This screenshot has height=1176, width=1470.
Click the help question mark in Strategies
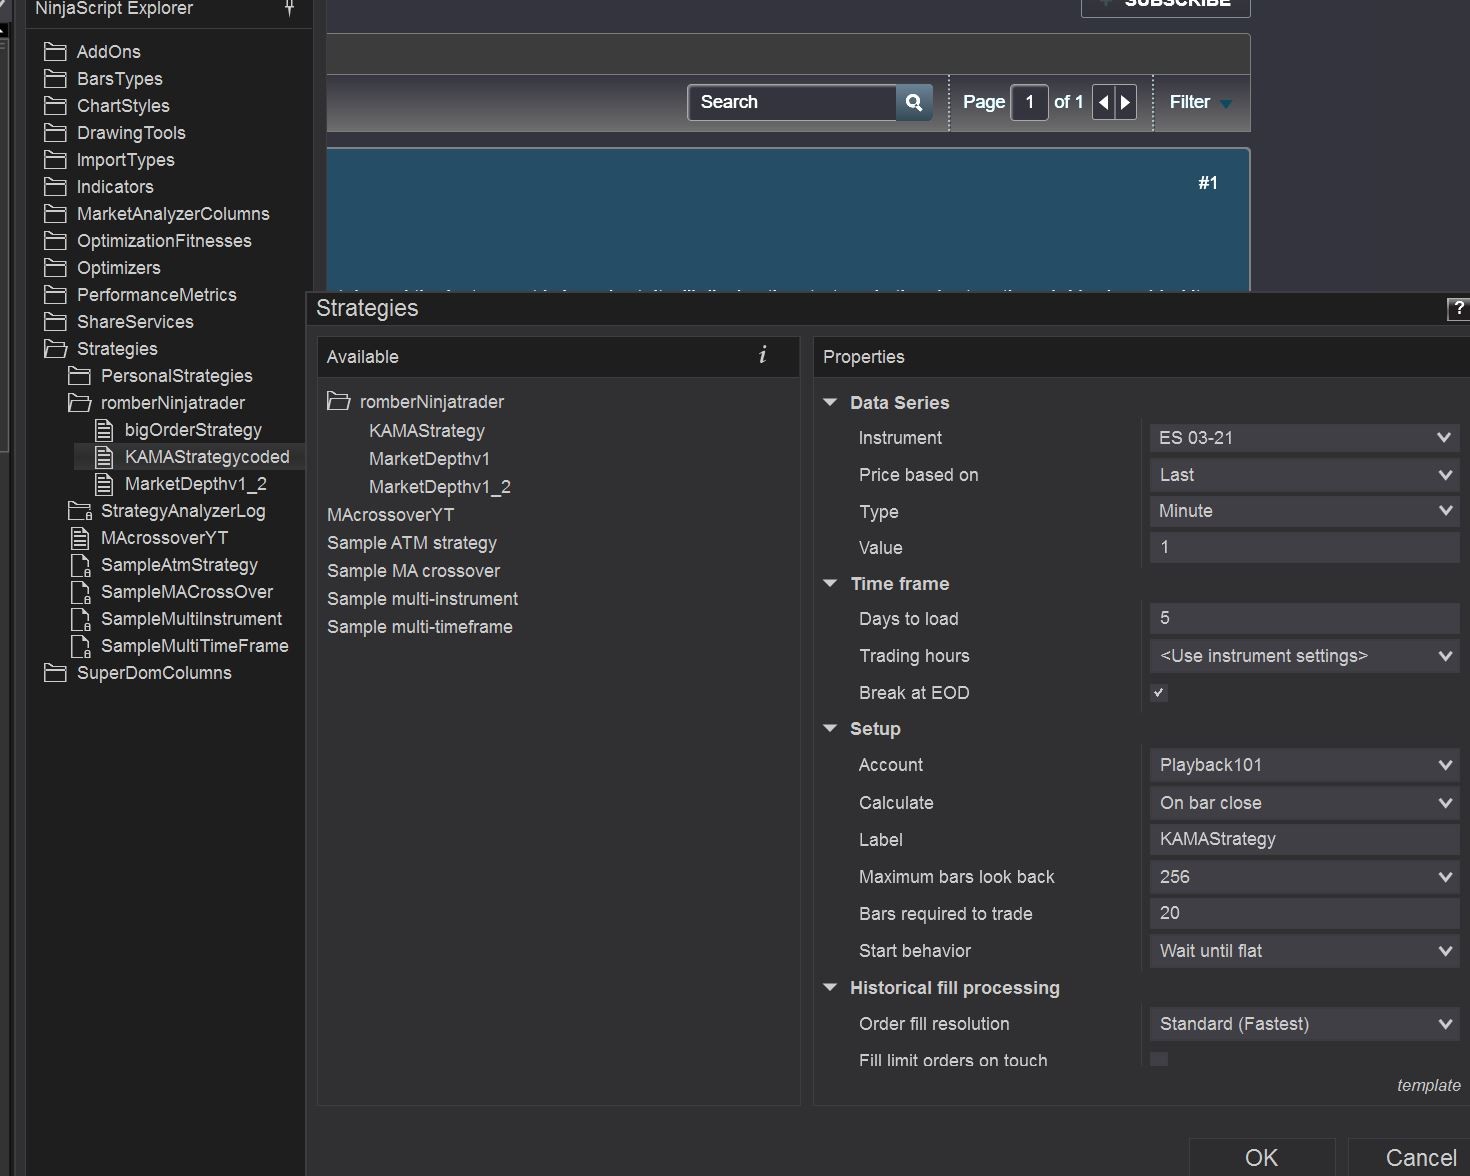click(x=1458, y=309)
